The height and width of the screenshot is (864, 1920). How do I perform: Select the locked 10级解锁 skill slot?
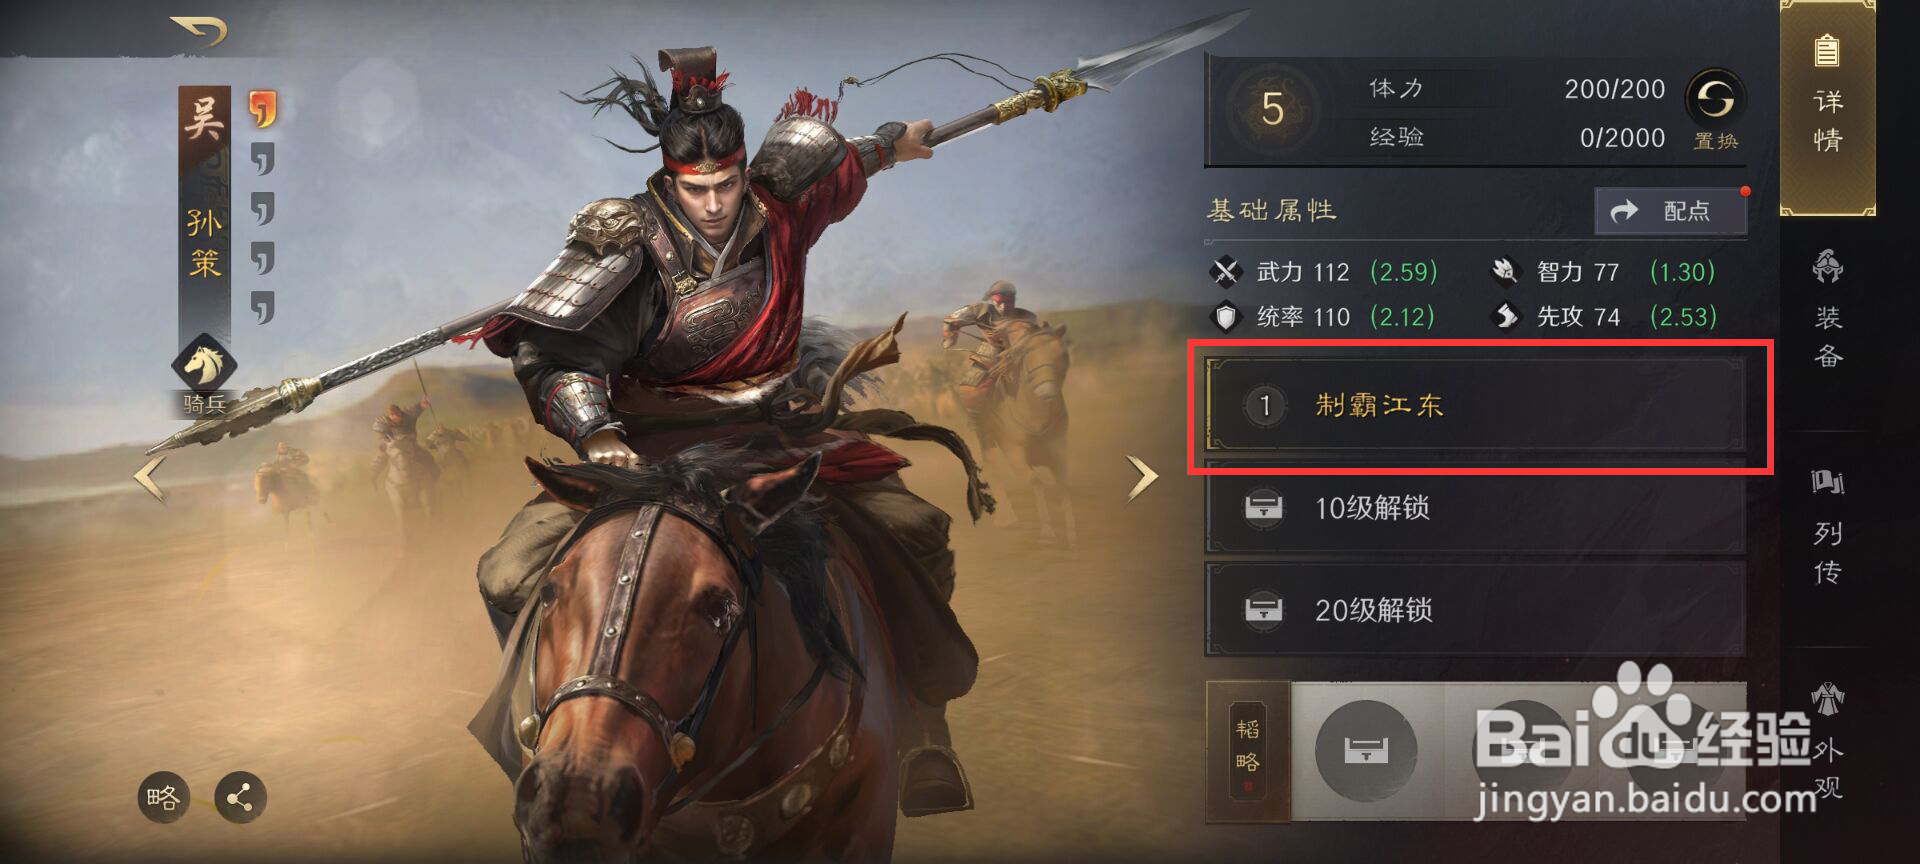[x=1476, y=508]
